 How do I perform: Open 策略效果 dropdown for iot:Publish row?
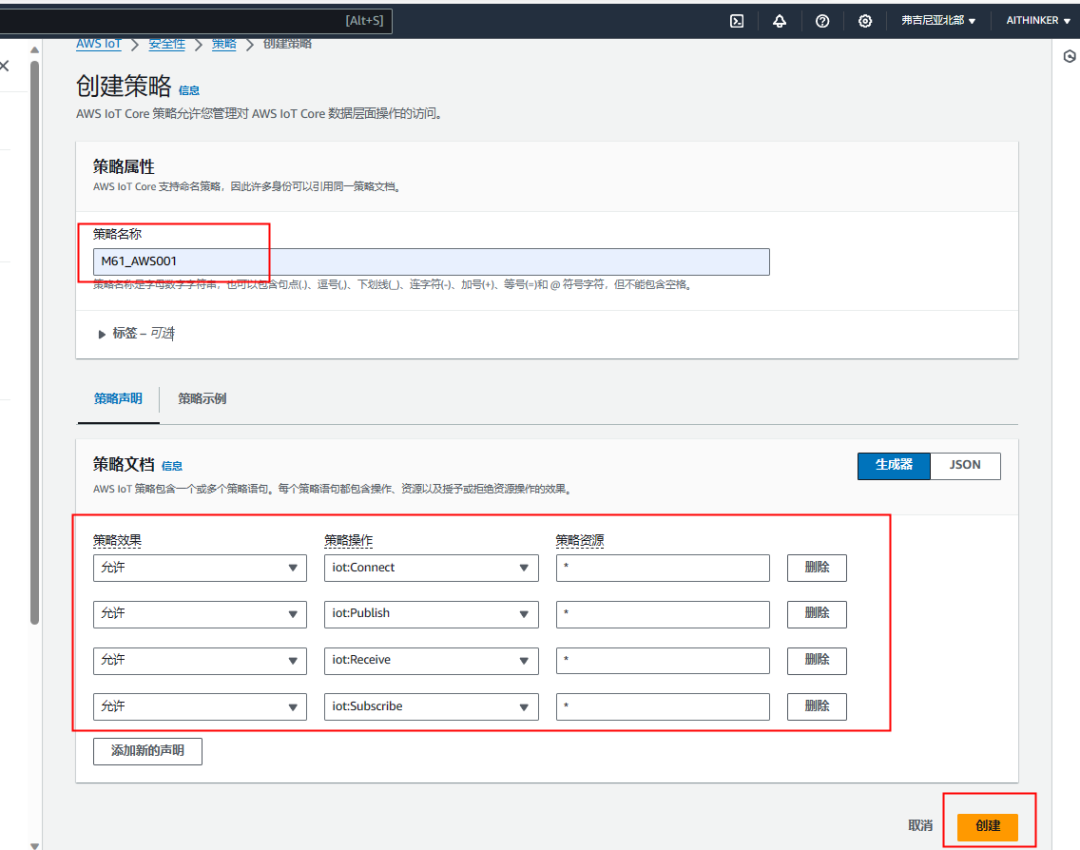200,614
